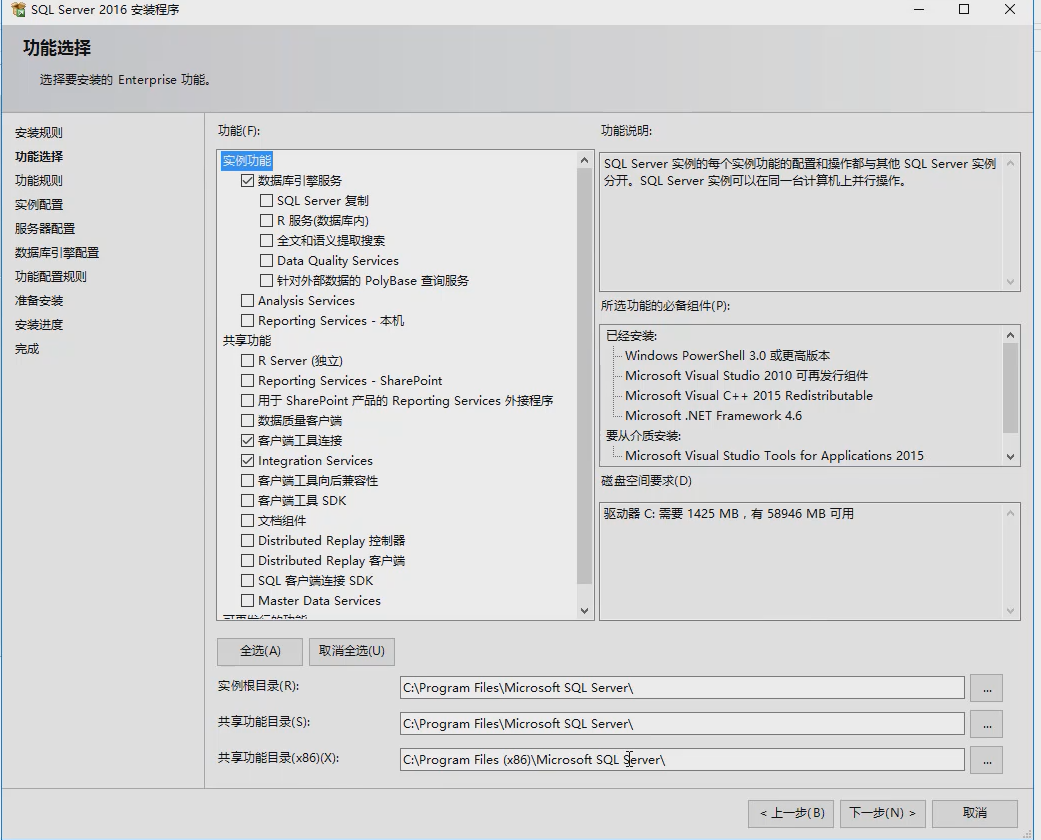Enable Master Data Services checkbox

coord(247,600)
